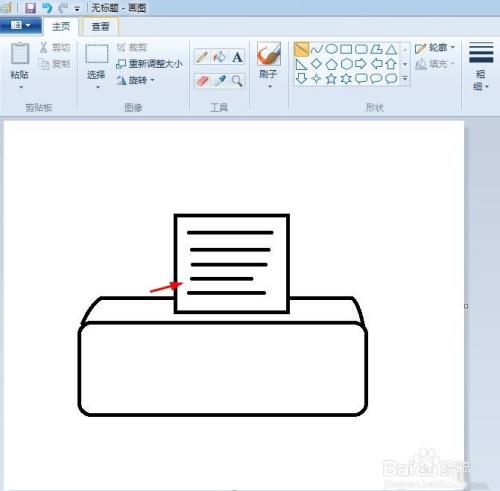Select the Text tool
The width and height of the screenshot is (500, 491).
point(237,57)
